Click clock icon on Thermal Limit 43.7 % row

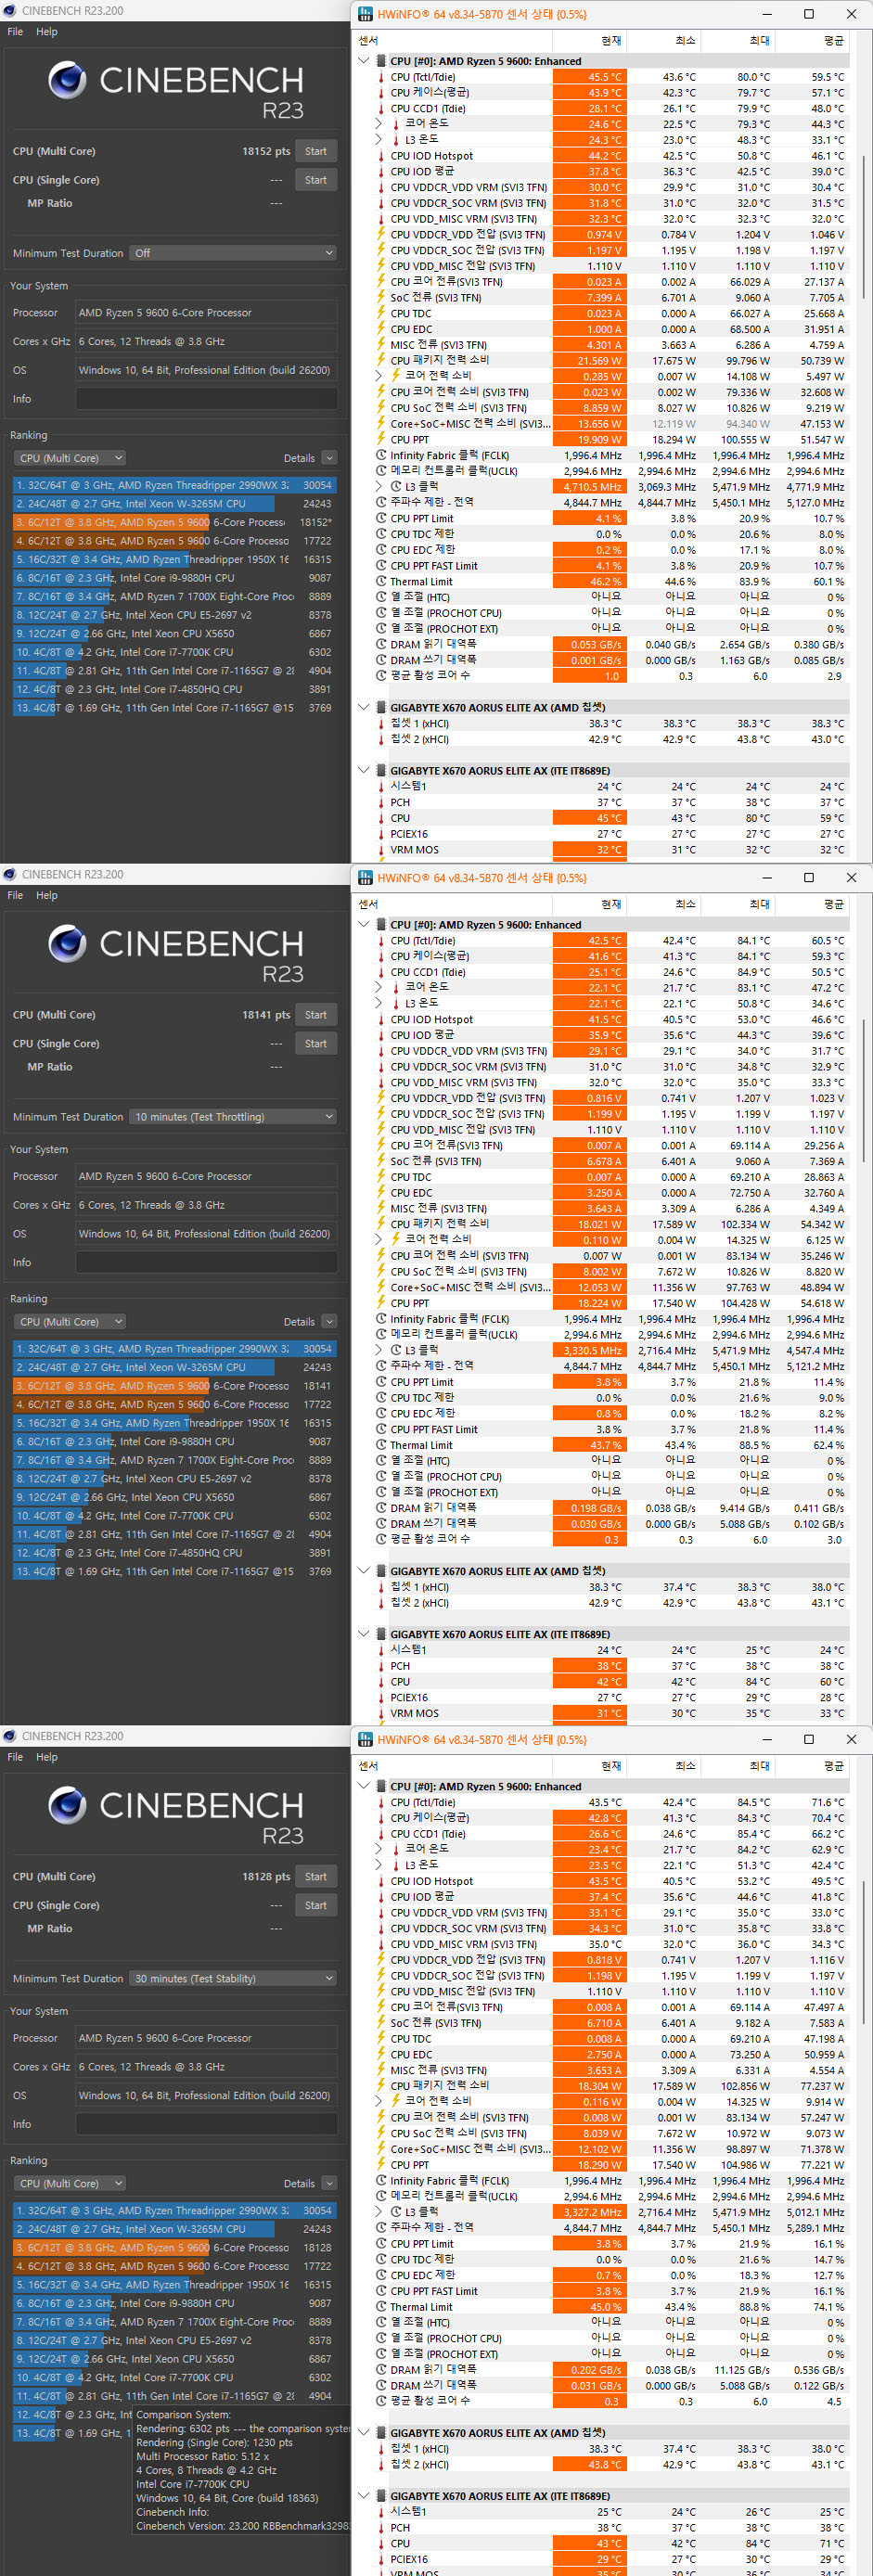pyautogui.click(x=381, y=1445)
